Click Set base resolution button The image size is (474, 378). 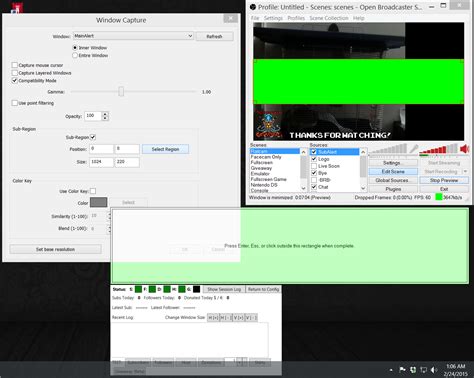pyautogui.click(x=55, y=249)
